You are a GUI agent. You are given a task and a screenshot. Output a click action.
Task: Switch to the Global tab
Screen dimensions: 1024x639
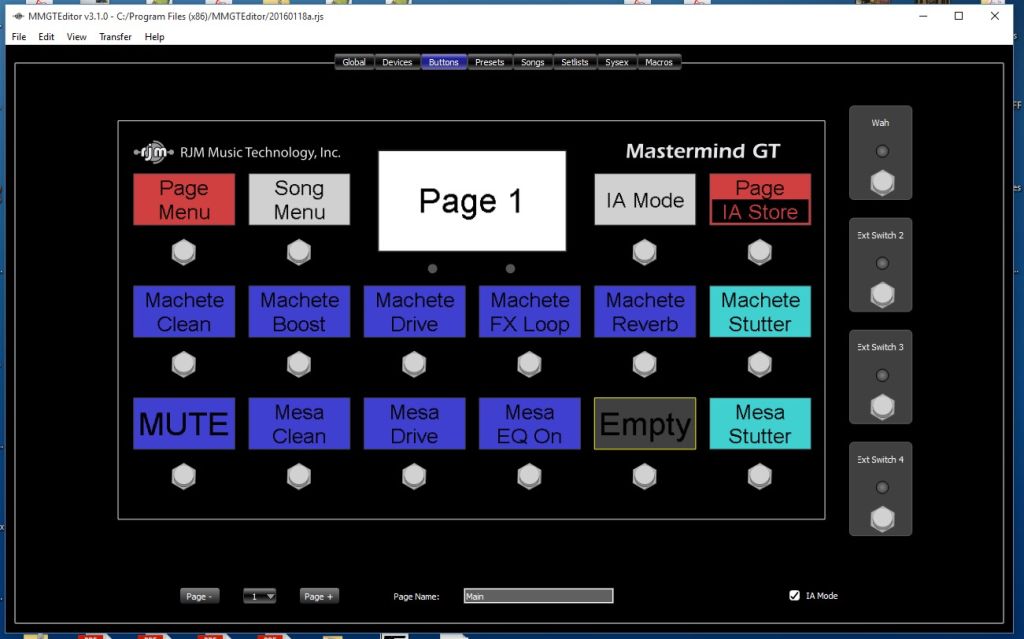[x=354, y=62]
